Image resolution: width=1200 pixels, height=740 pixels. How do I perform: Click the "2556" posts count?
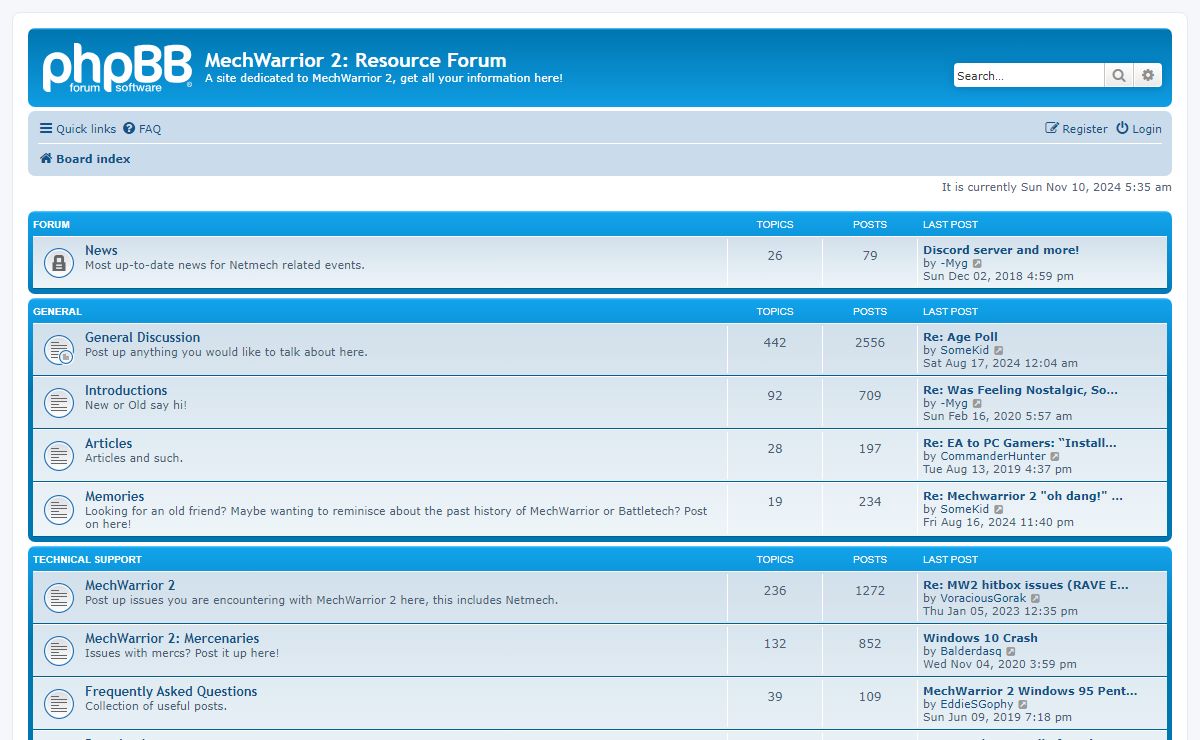(870, 342)
